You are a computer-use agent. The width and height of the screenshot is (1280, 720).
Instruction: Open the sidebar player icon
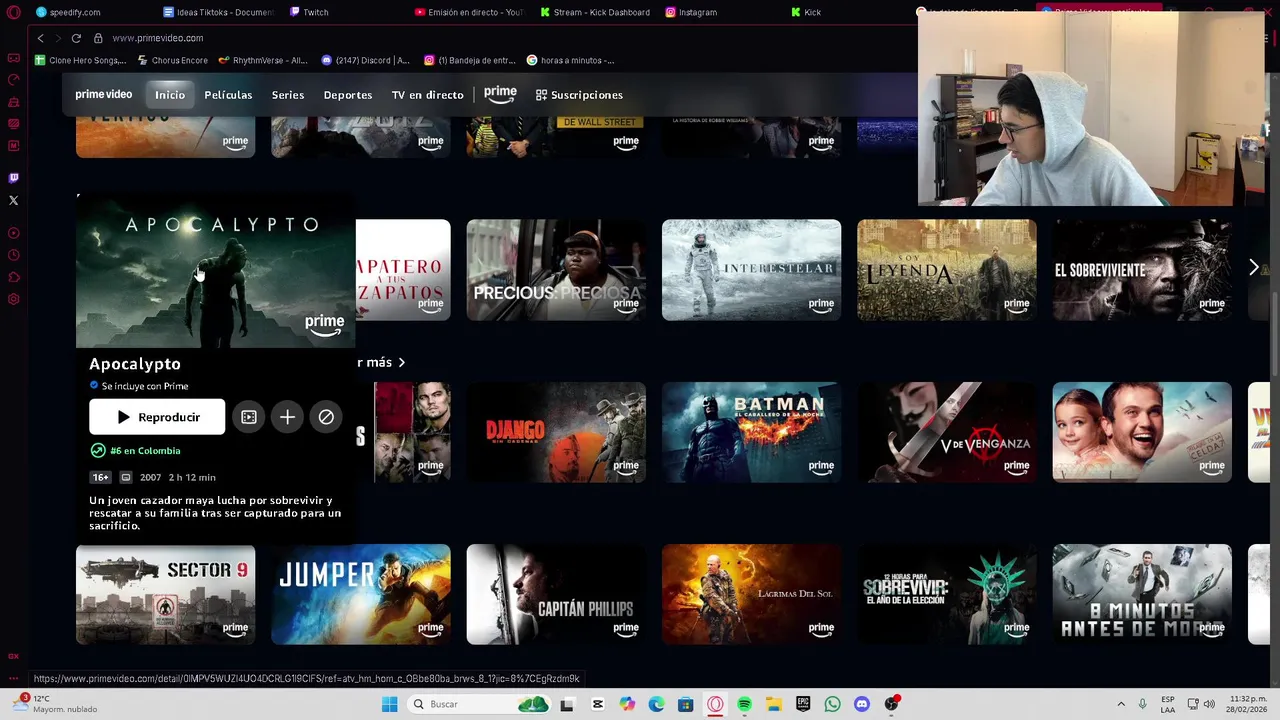coord(14,233)
